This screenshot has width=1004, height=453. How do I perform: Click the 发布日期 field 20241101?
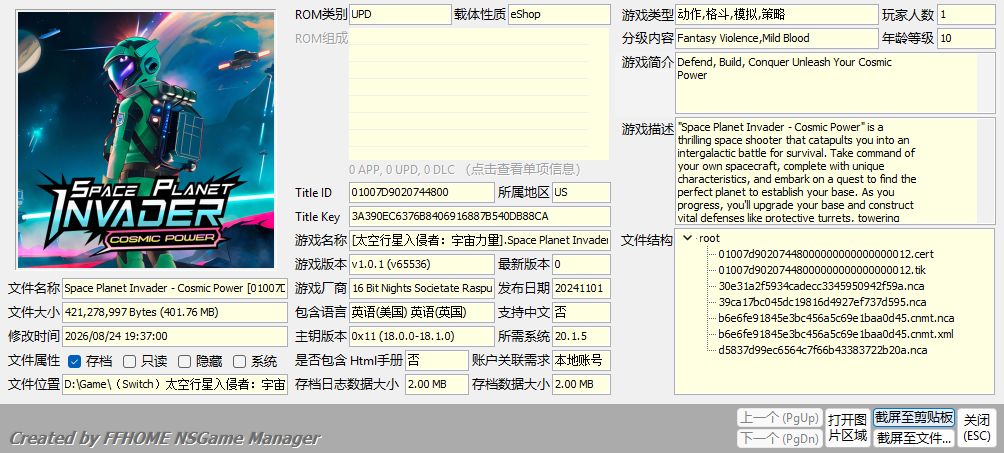581,288
